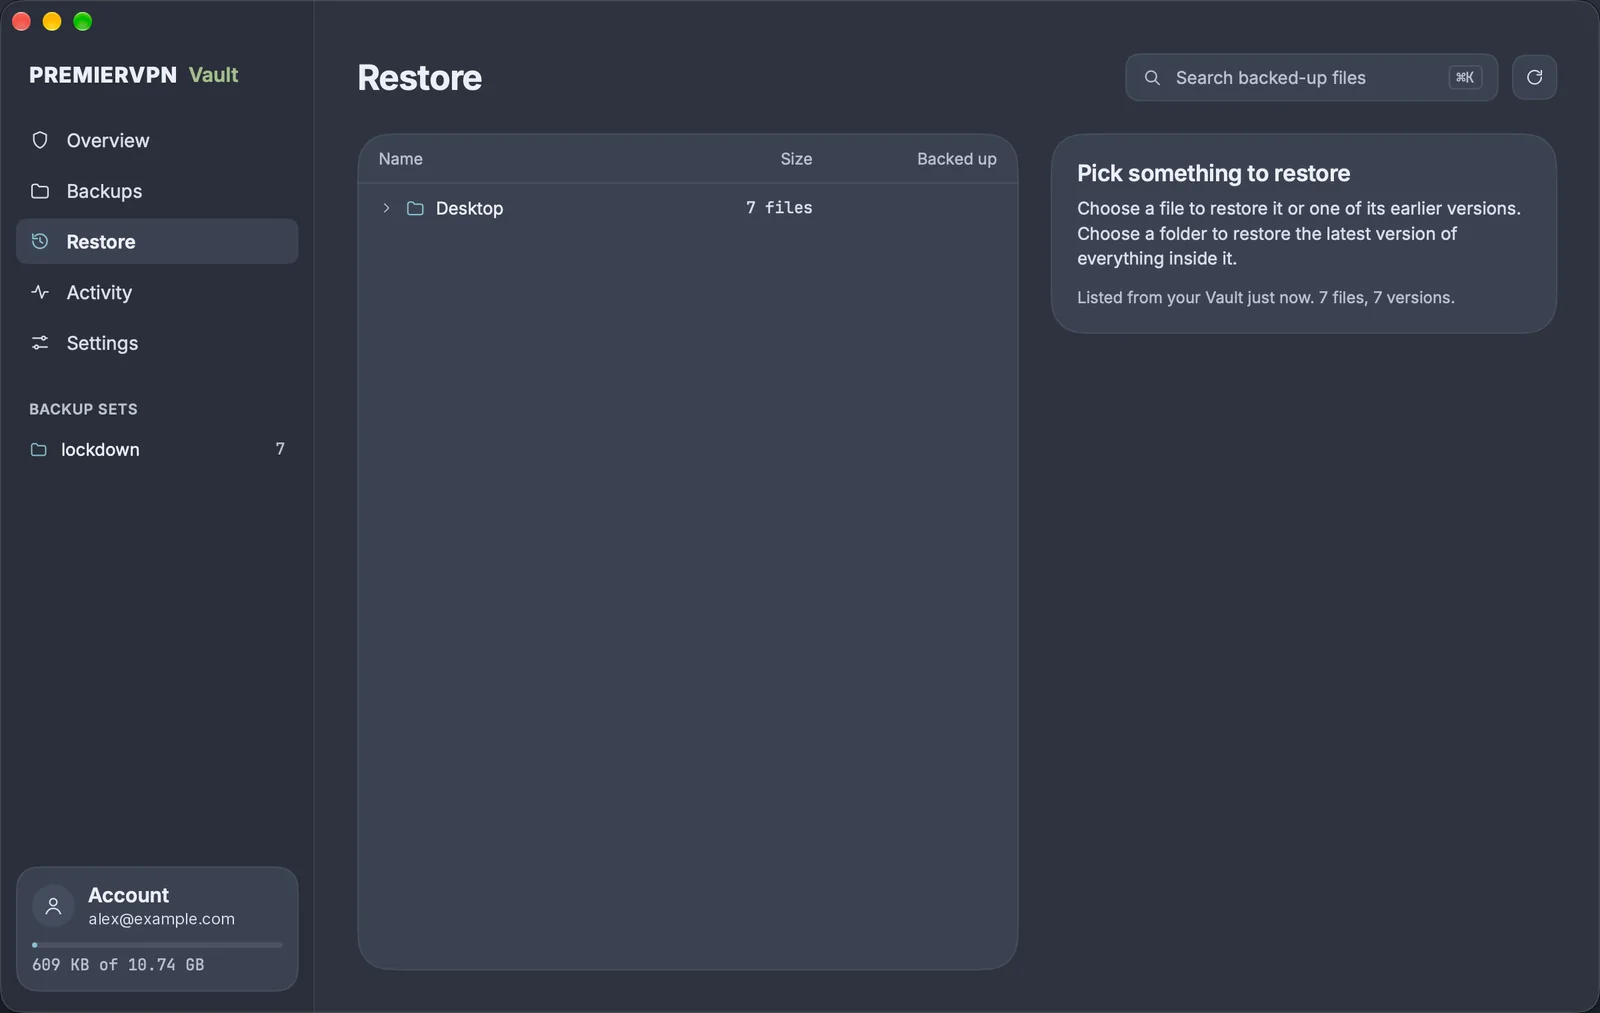Screen dimensions: 1600x1013
Task: Click the green macOS zoom button
Action: tap(83, 21)
